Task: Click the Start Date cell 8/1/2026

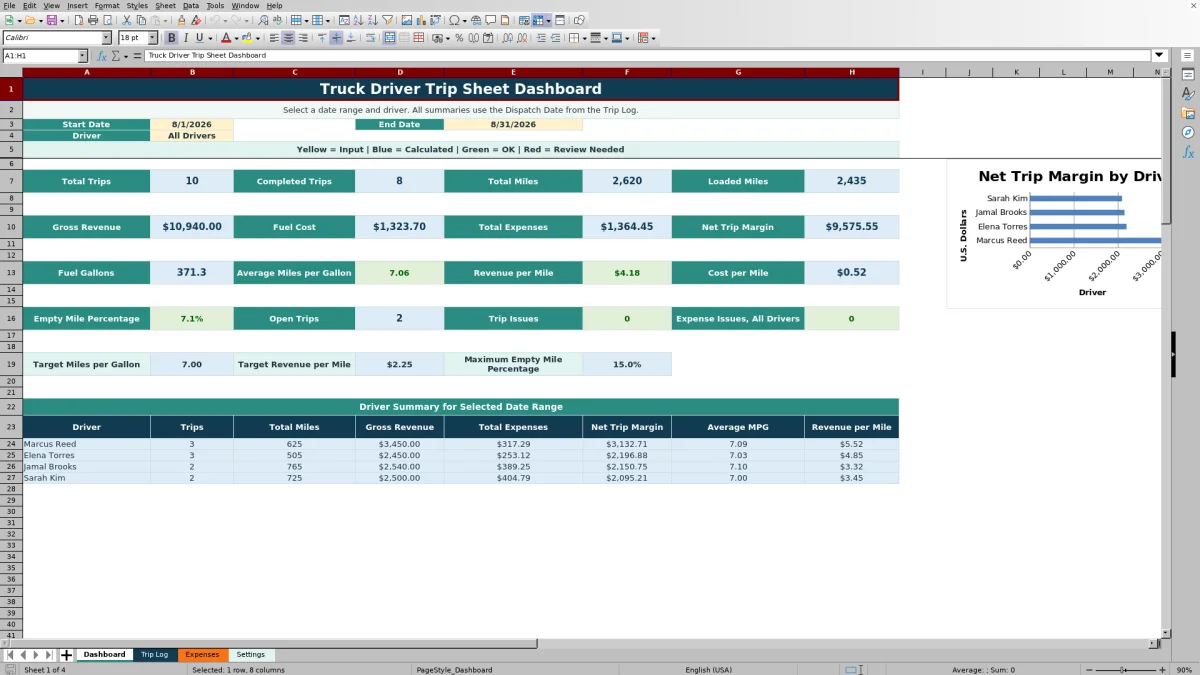Action: [191, 124]
